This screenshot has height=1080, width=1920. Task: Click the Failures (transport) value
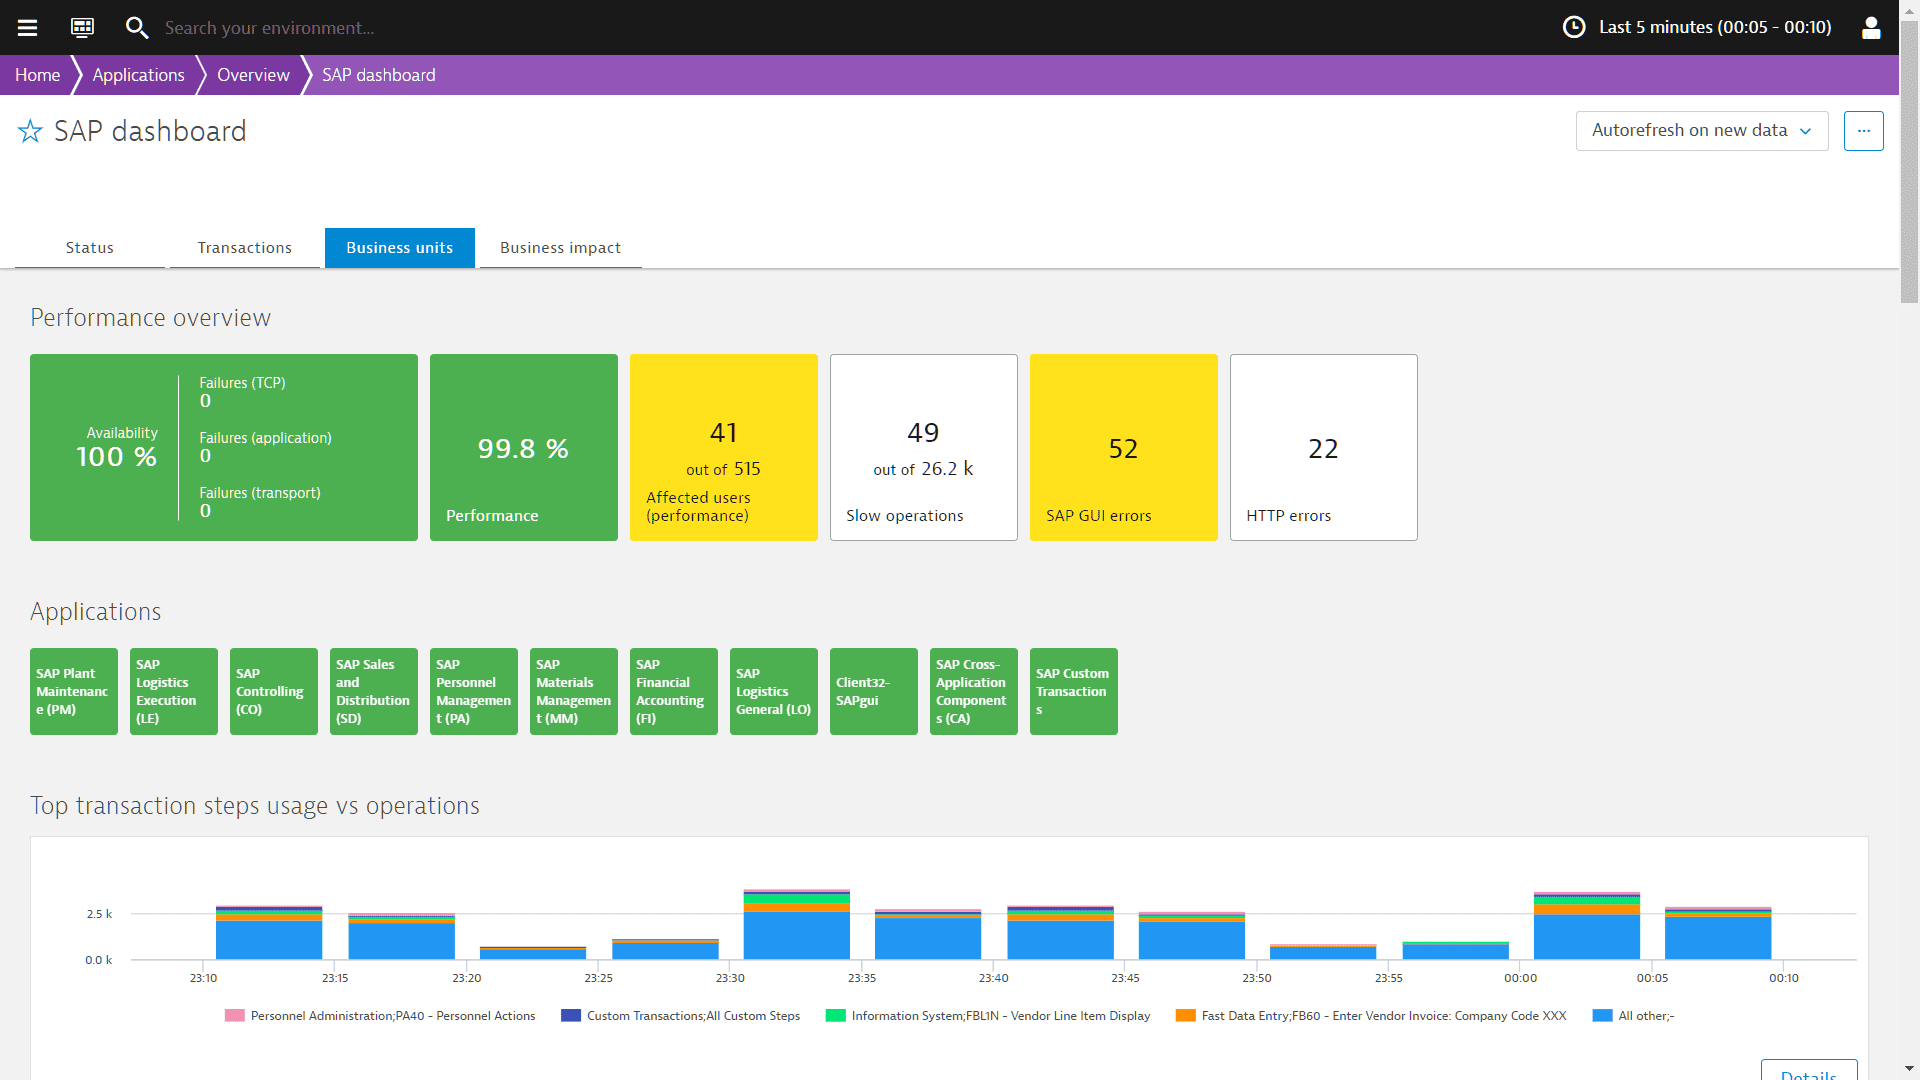tap(205, 511)
